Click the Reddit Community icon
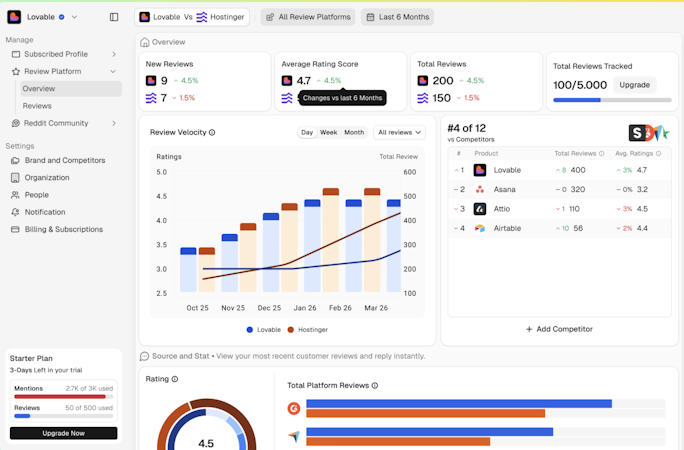The height and width of the screenshot is (450, 684). point(16,123)
